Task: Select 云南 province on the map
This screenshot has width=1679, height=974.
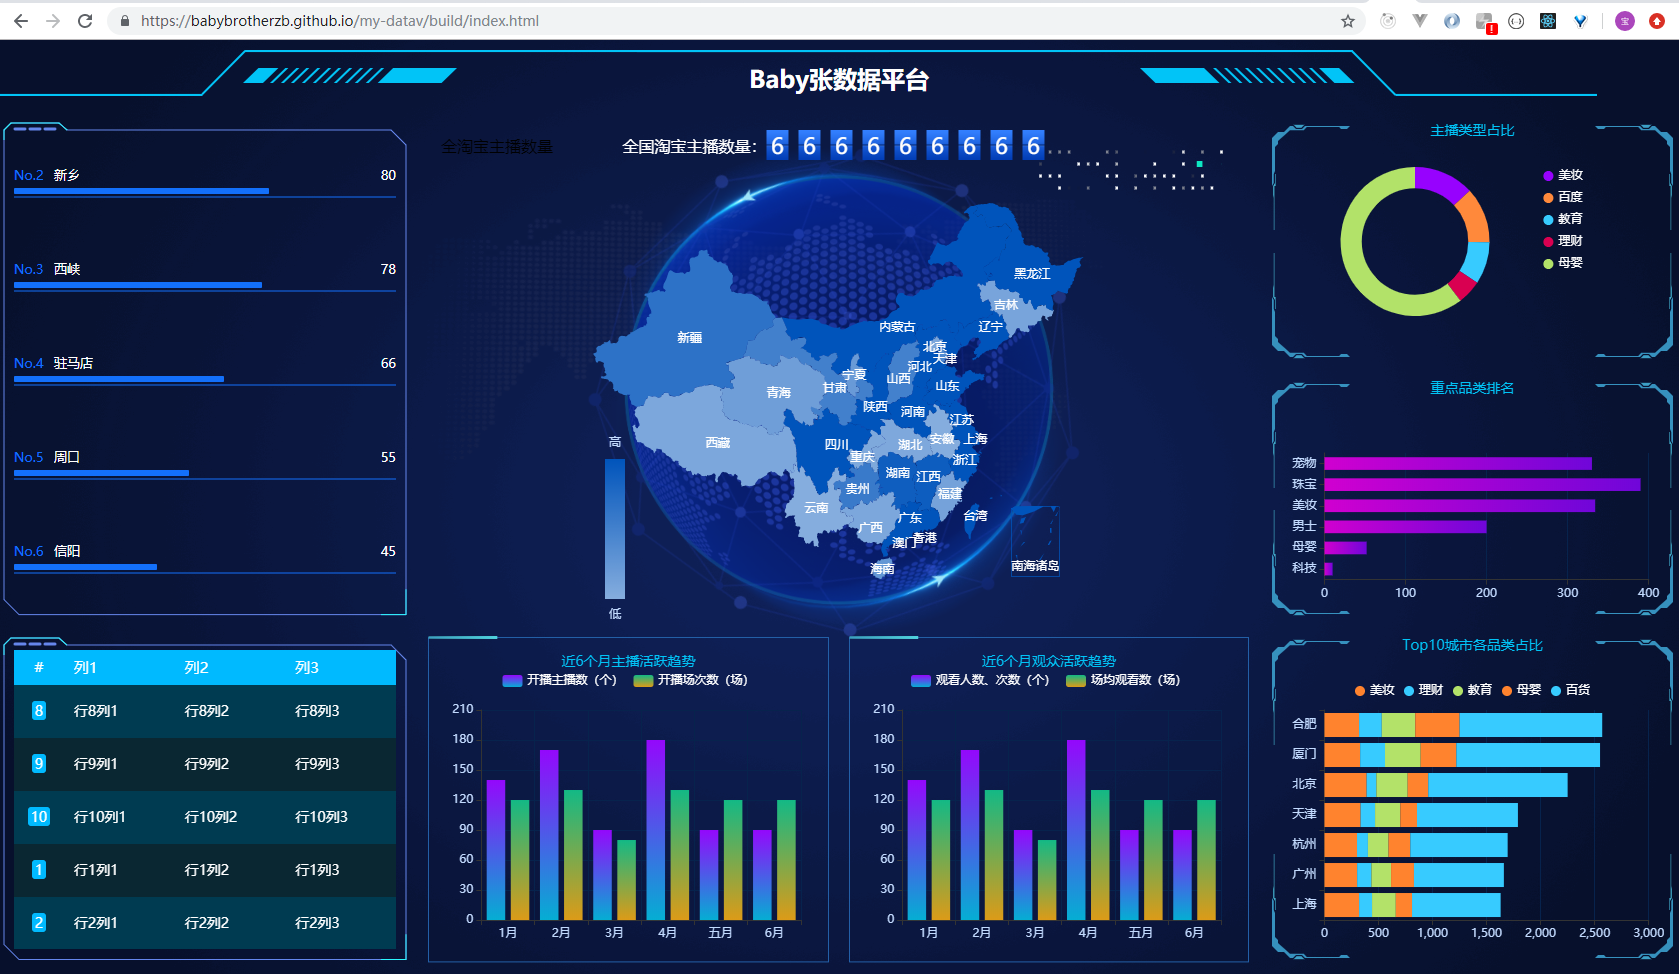Action: pyautogui.click(x=816, y=508)
